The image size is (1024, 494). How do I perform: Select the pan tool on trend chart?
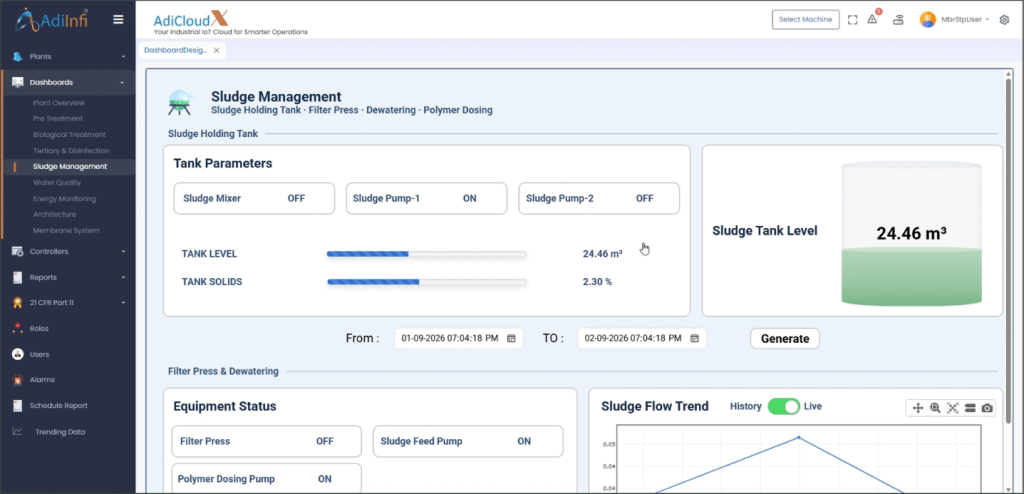(918, 408)
